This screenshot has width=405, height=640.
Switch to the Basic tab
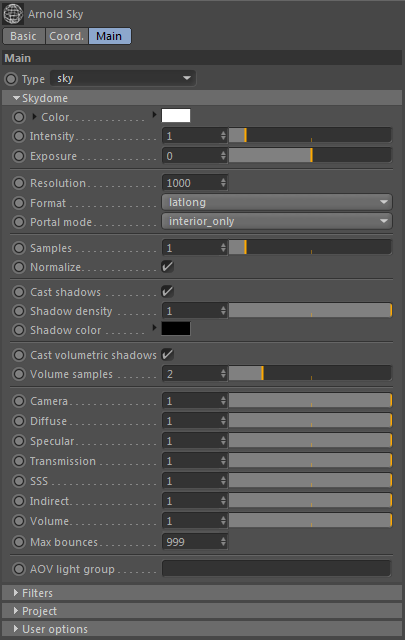(x=23, y=36)
